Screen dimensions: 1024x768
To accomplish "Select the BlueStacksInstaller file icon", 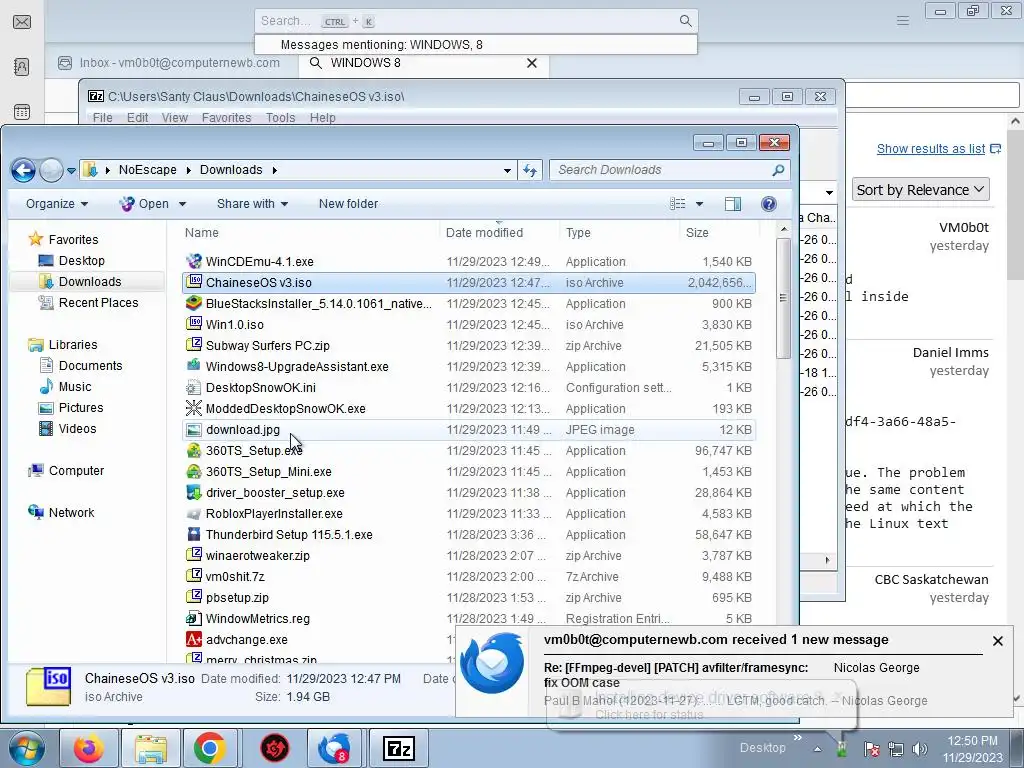I will [194, 303].
